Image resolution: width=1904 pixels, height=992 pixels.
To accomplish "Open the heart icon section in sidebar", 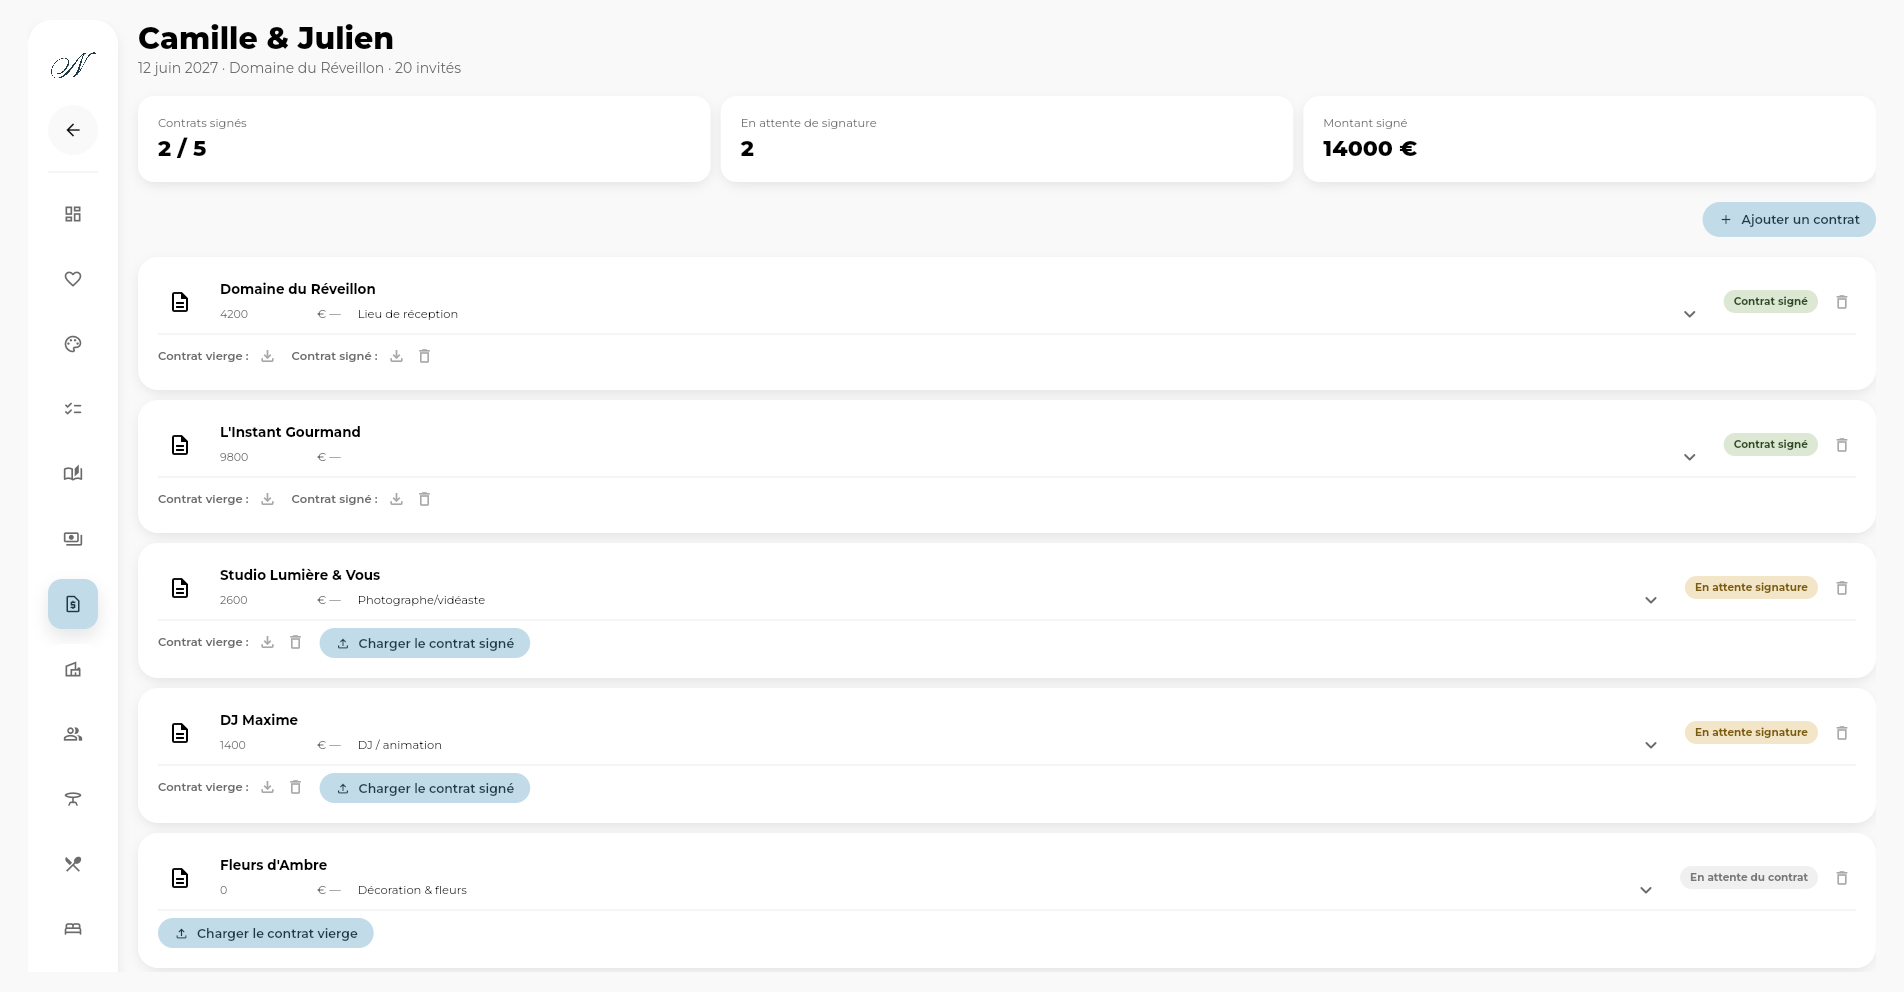I will pos(73,279).
